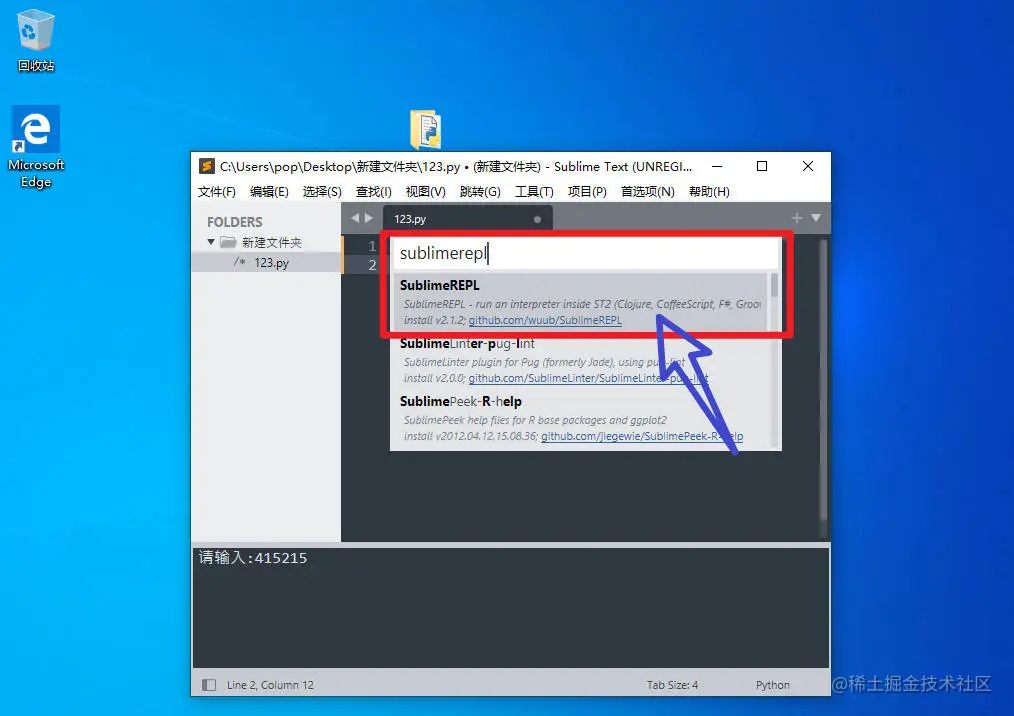
Task: Collapse the 新建文件夹 folder tree arrow
Action: point(211,242)
